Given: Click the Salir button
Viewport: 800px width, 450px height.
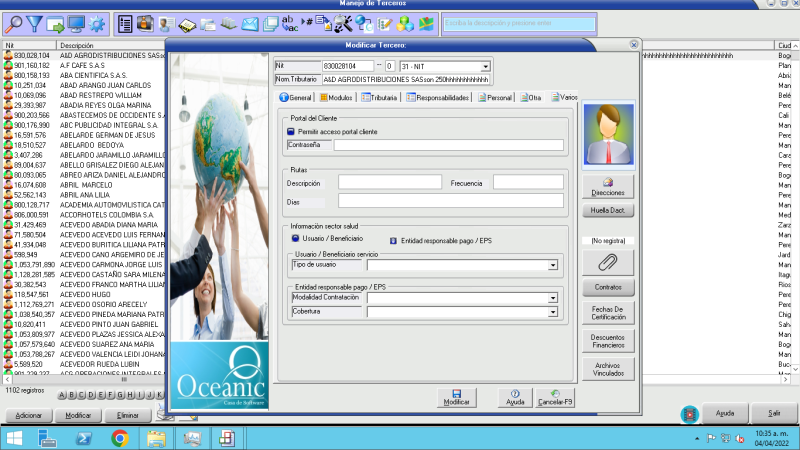Looking at the screenshot, I should (x=773, y=413).
